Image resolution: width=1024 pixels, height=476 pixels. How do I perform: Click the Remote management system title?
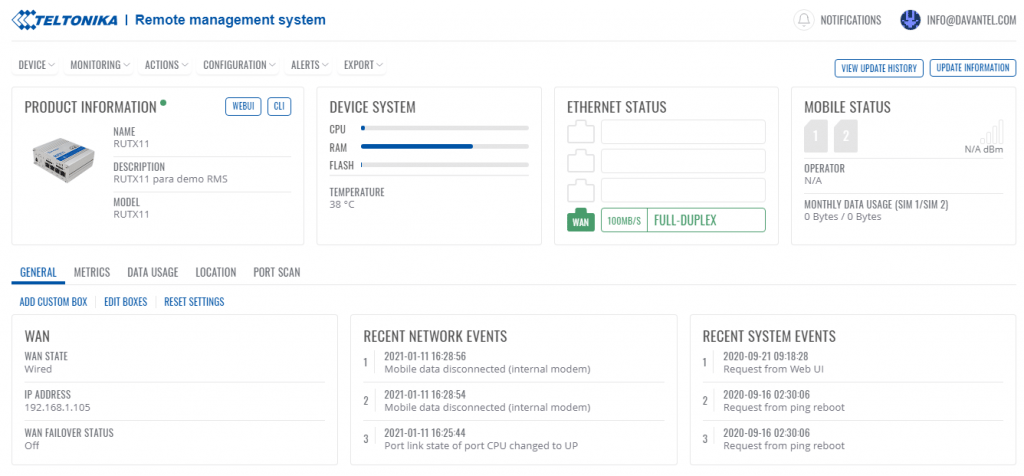point(230,20)
